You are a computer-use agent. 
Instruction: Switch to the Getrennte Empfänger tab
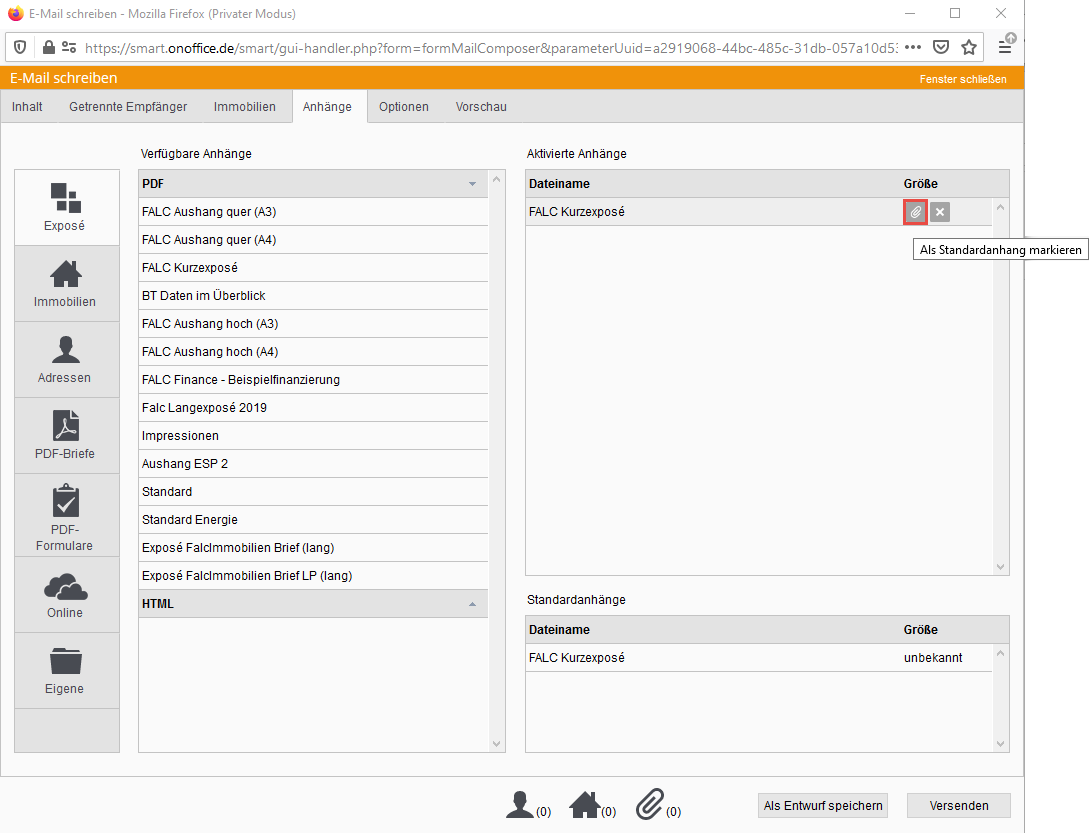(128, 107)
